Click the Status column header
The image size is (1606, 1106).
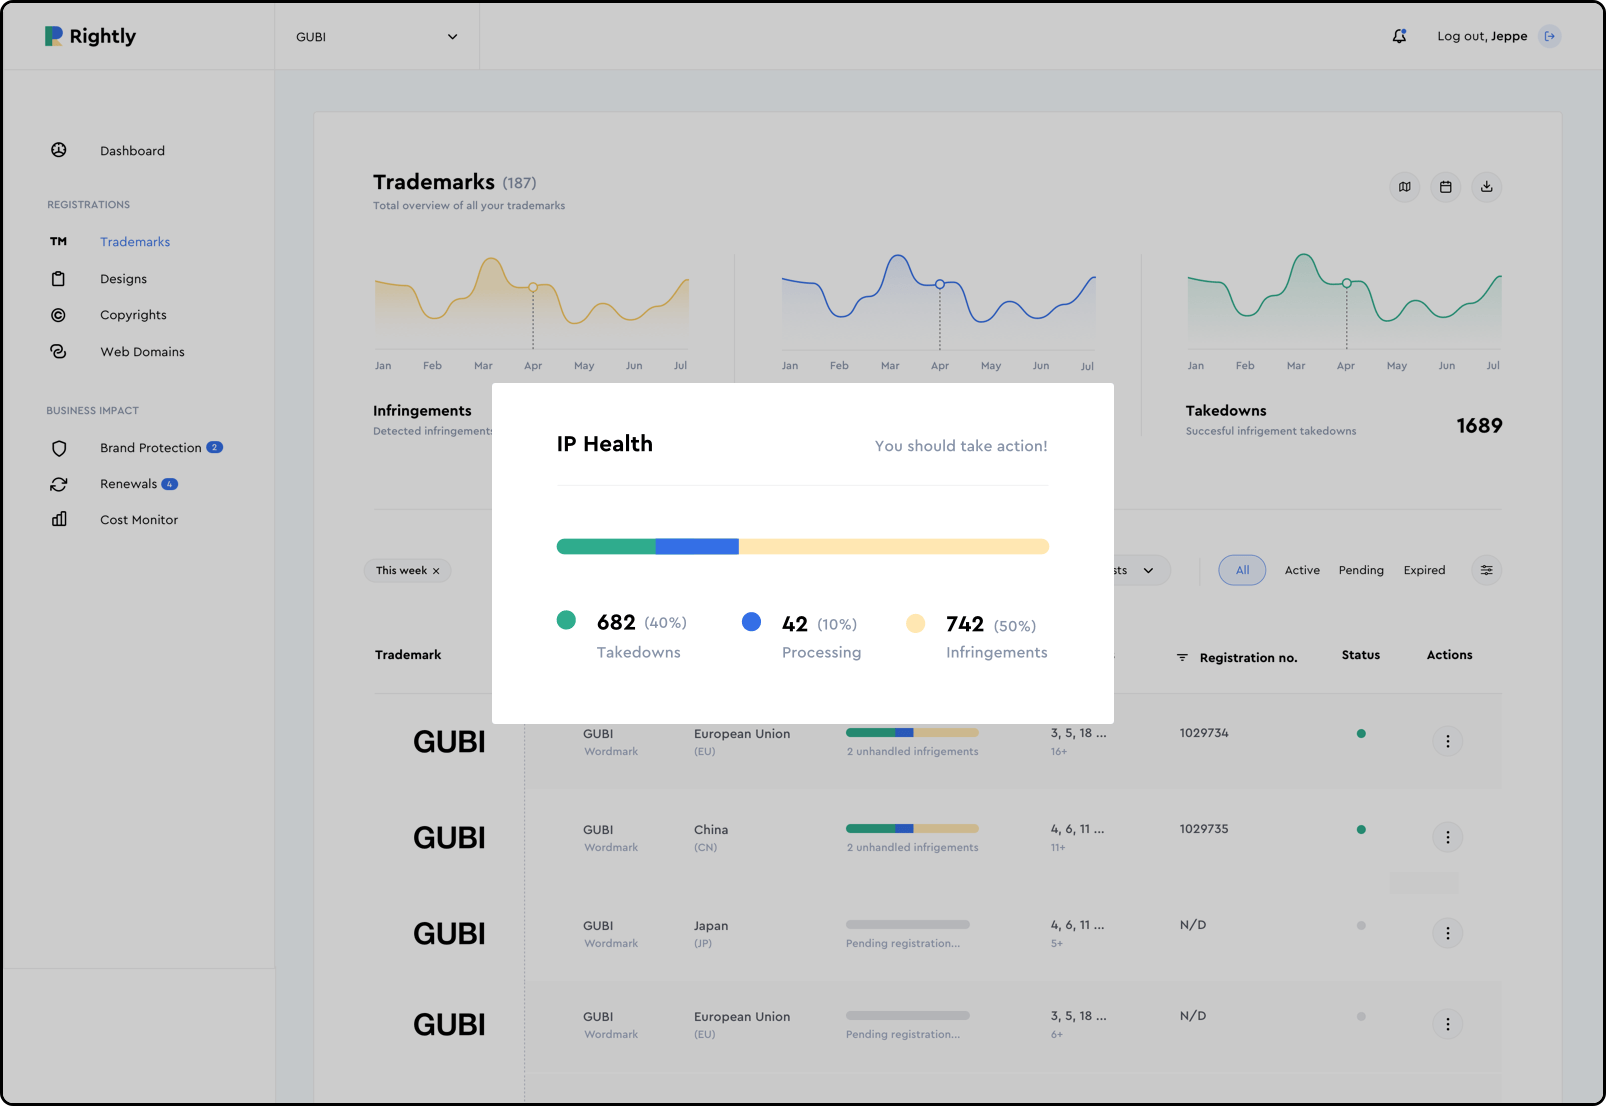1360,655
